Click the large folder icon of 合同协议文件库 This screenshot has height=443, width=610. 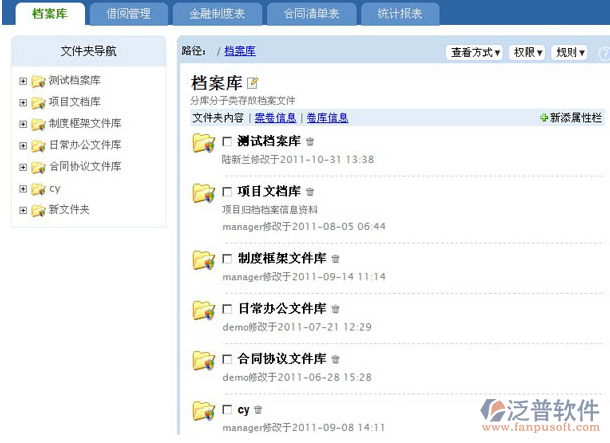203,361
